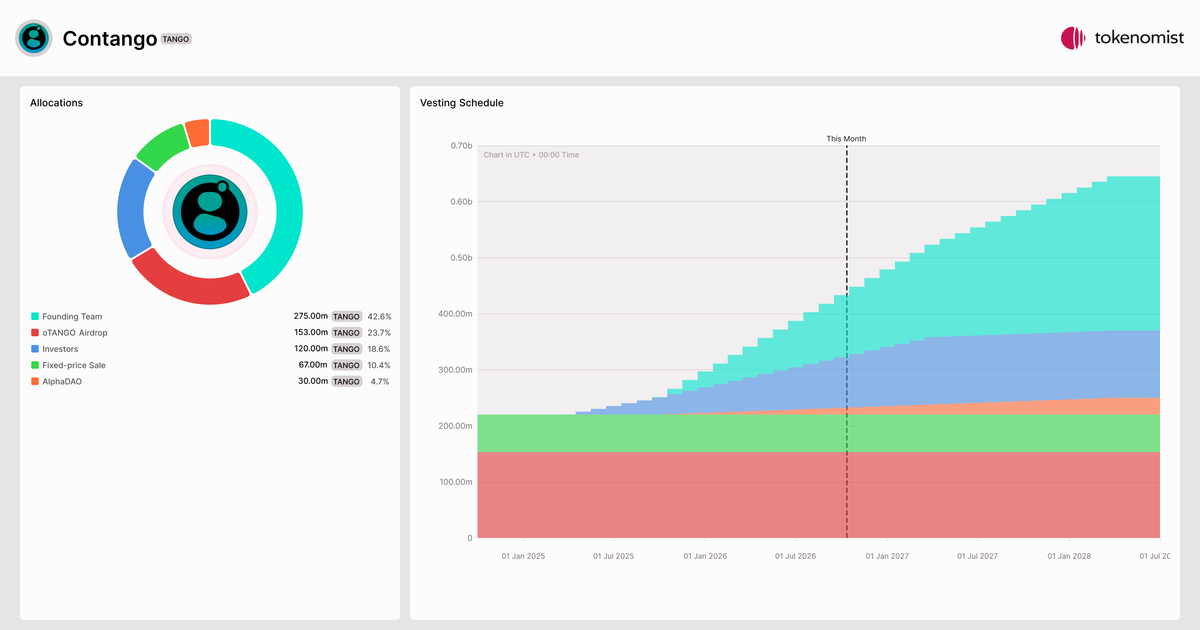The height and width of the screenshot is (630, 1200).
Task: Click the 10.4% percentage
Action: pyautogui.click(x=379, y=365)
